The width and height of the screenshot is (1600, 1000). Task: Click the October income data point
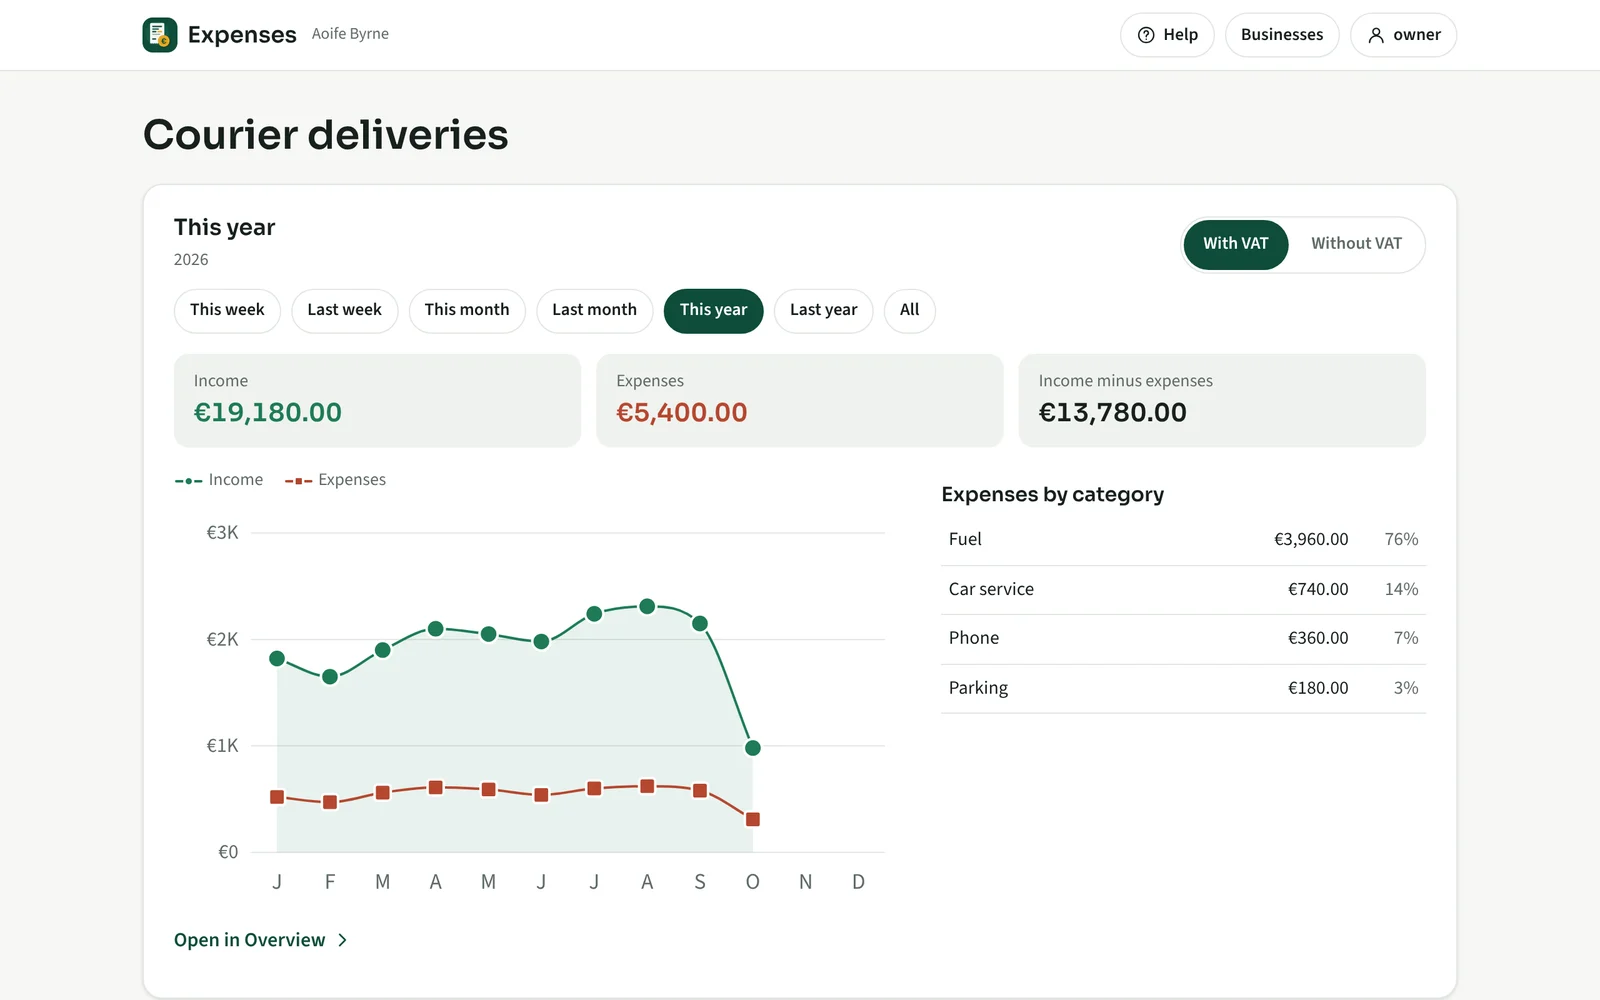[753, 748]
